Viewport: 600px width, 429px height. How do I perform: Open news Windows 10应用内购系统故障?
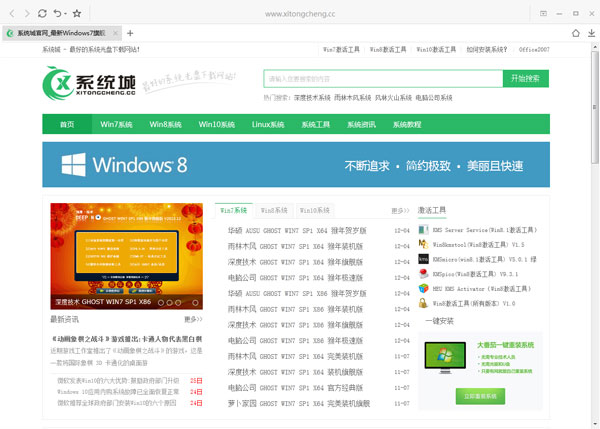pos(118,392)
